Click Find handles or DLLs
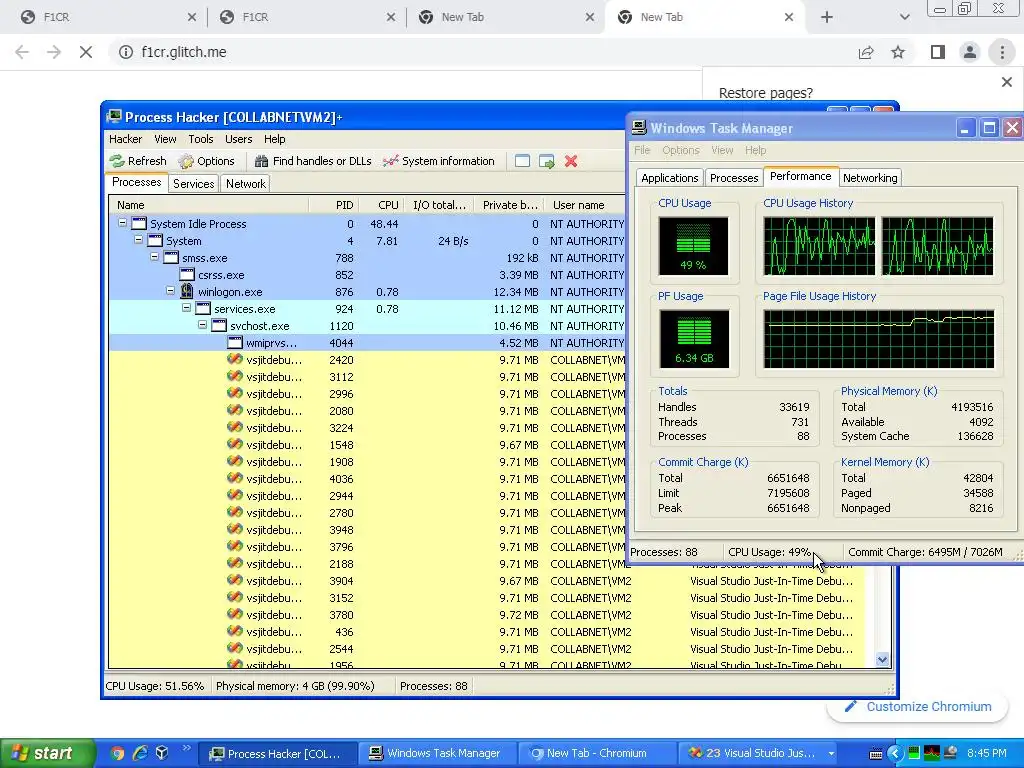1024x768 pixels. coord(313,161)
